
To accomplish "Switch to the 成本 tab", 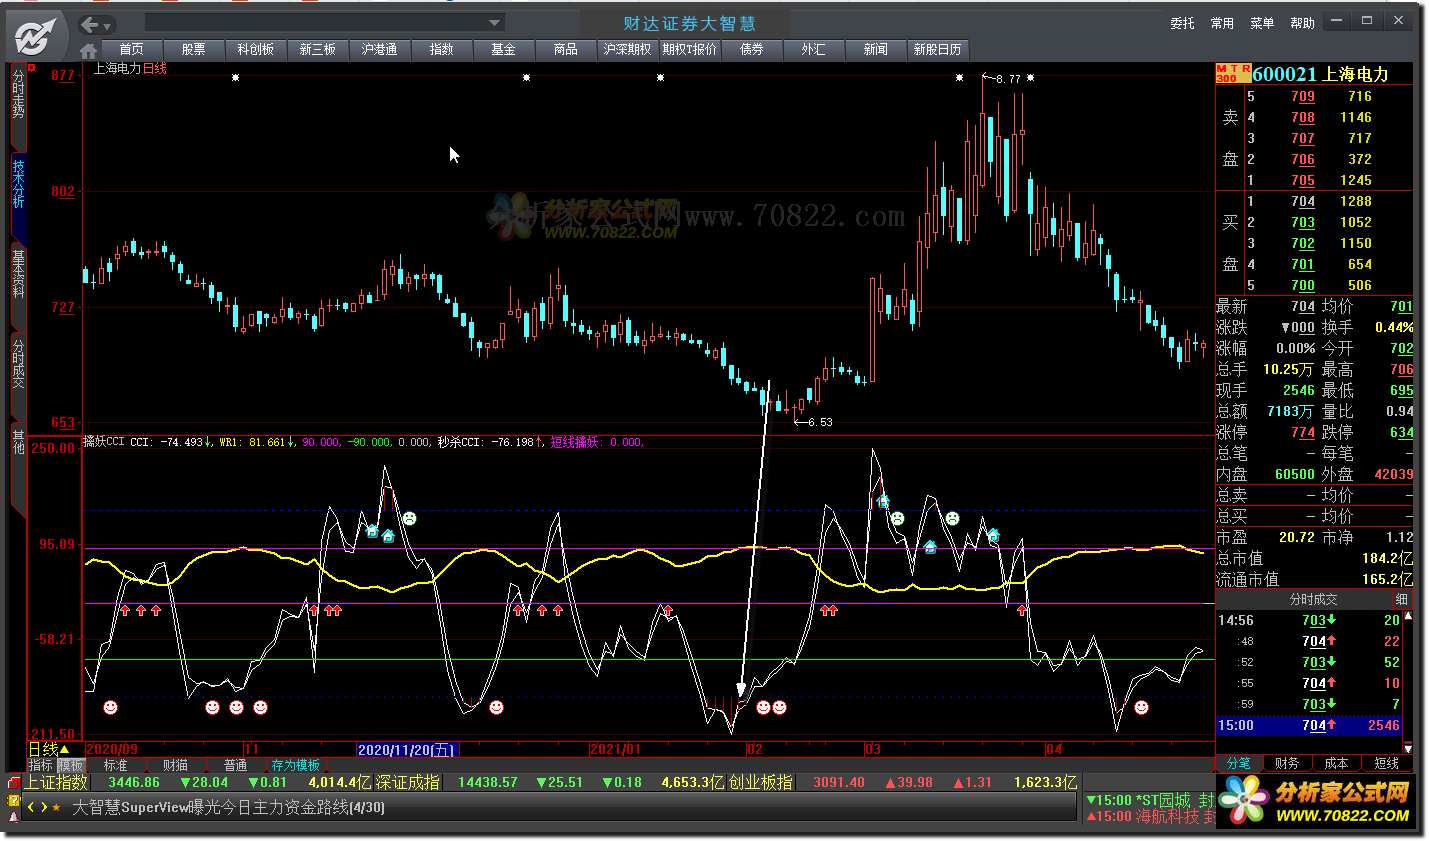I will tap(1337, 763).
